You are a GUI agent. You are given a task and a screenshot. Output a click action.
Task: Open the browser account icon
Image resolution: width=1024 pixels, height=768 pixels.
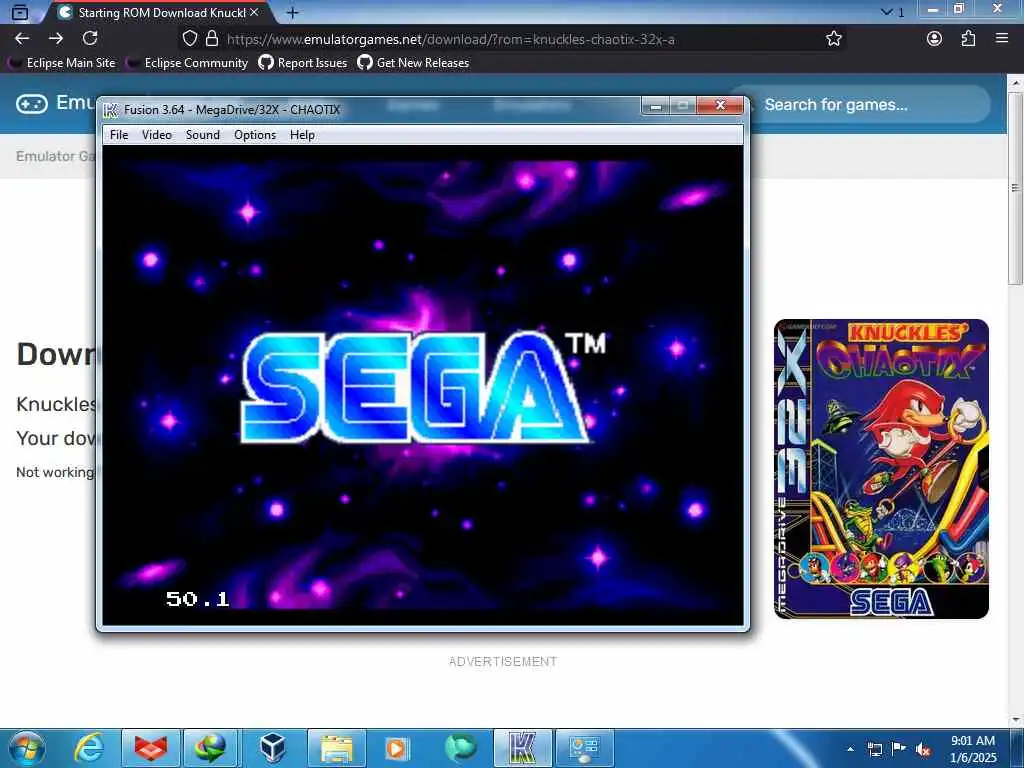point(935,39)
